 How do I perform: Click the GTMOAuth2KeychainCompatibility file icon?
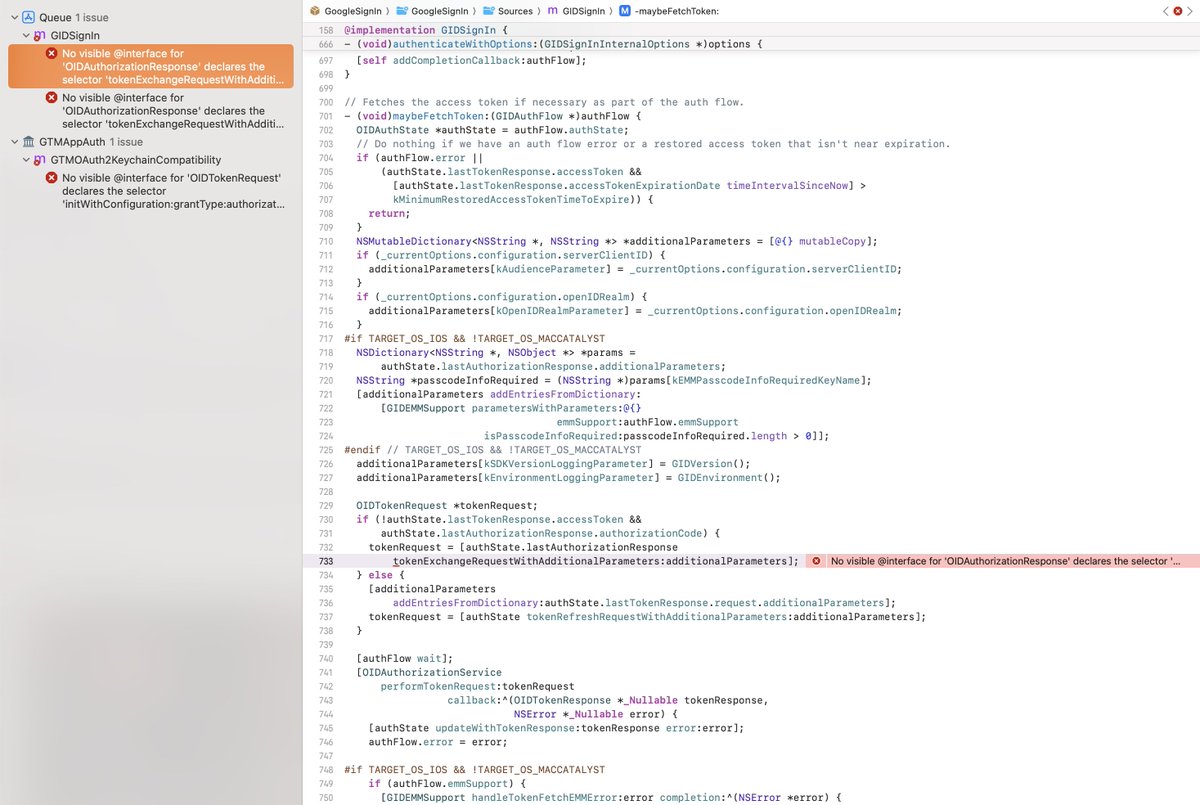pyautogui.click(x=39, y=160)
